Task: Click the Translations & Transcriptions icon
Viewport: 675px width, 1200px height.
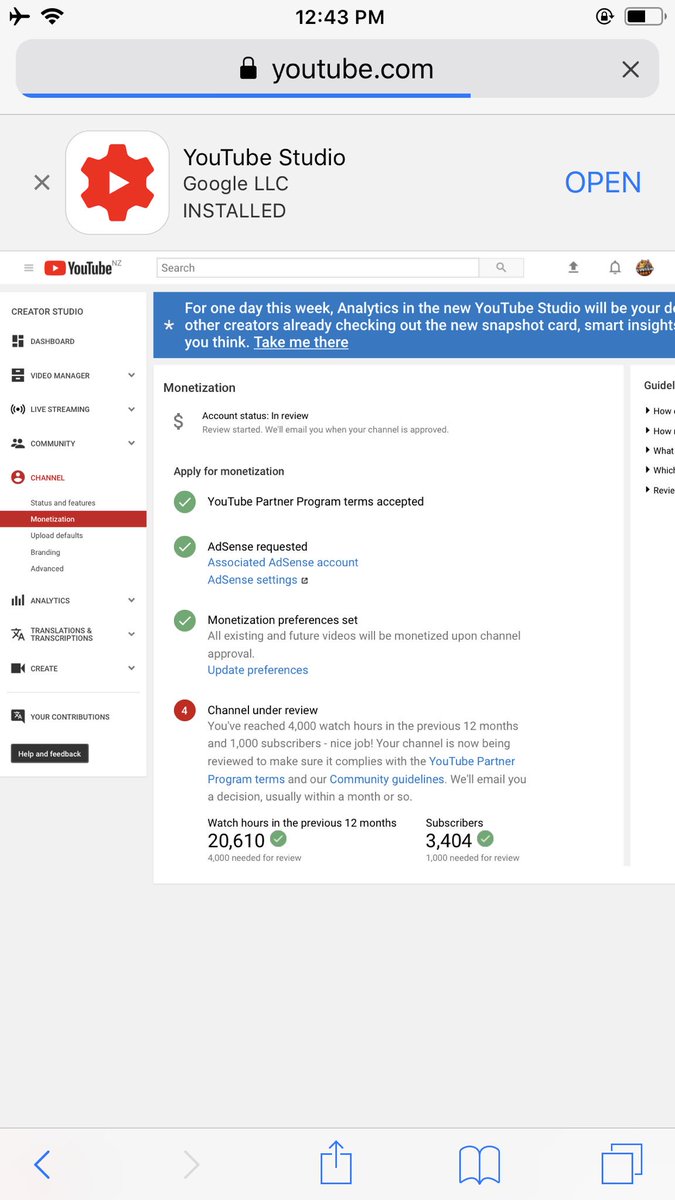Action: pos(18,635)
